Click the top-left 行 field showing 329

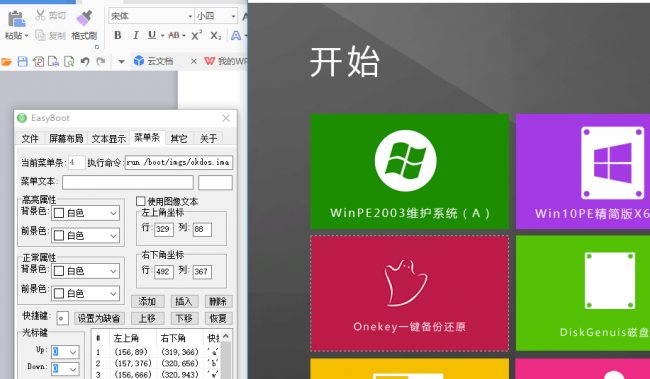(164, 229)
